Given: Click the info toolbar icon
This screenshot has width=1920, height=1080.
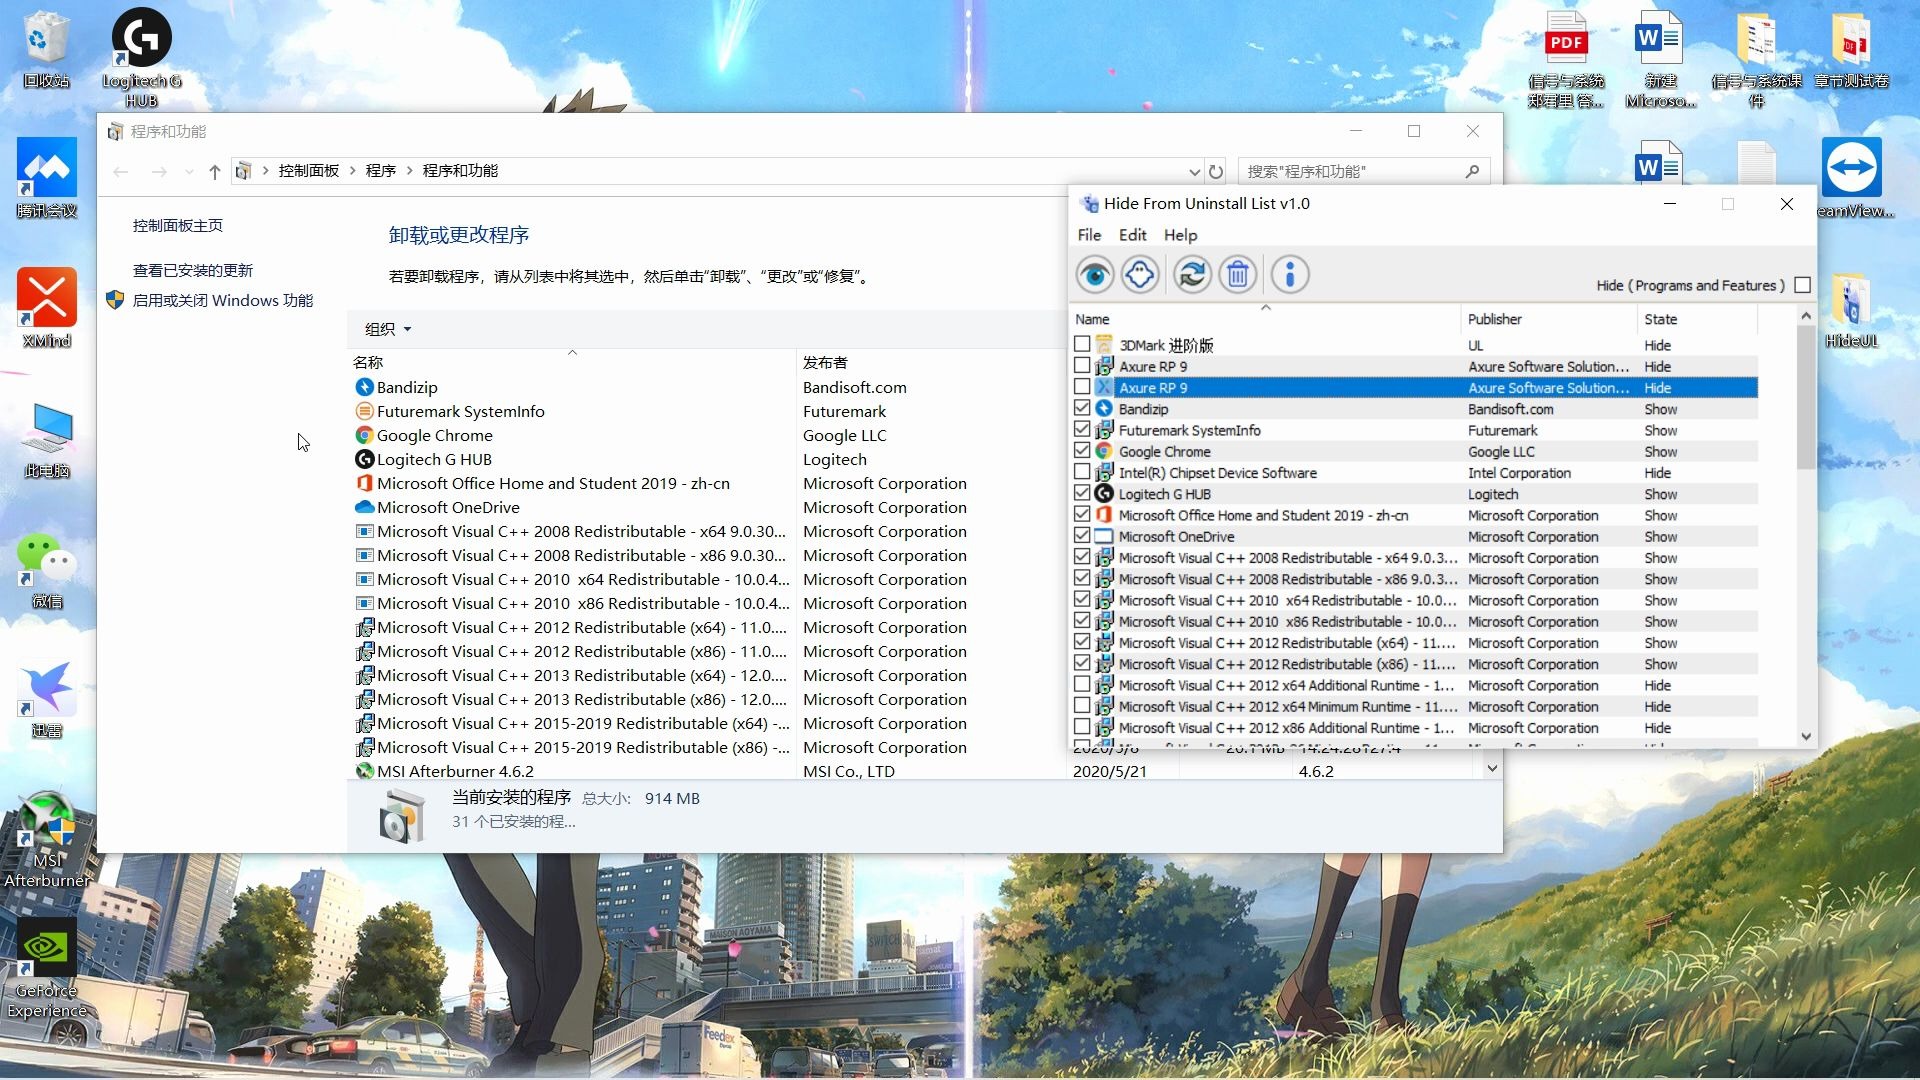Looking at the screenshot, I should (x=1290, y=274).
